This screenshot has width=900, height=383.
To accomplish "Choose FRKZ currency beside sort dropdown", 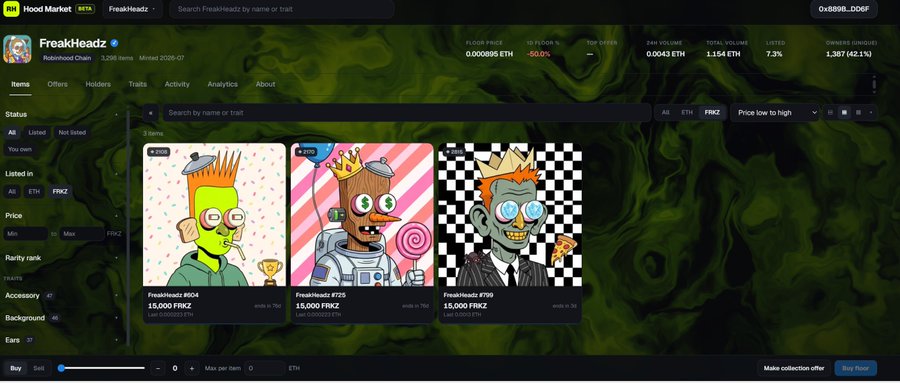I will pos(712,113).
